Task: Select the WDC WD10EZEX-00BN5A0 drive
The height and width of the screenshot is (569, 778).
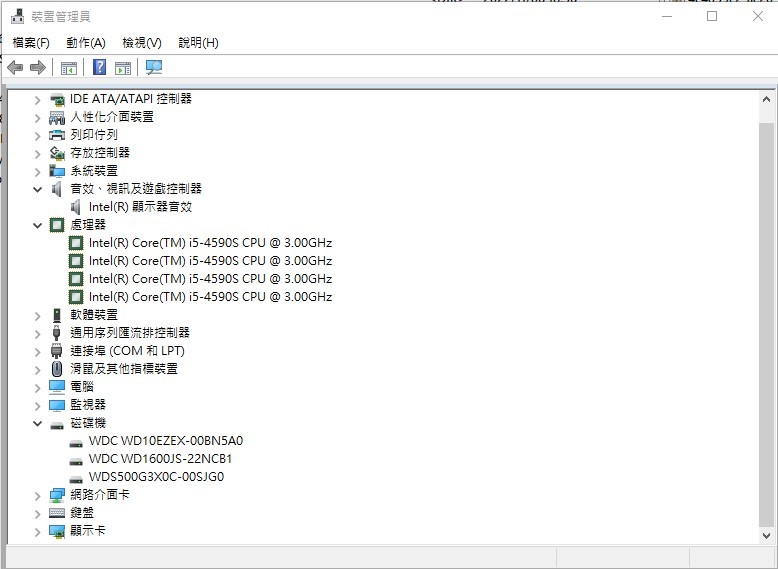Action: click(x=166, y=441)
